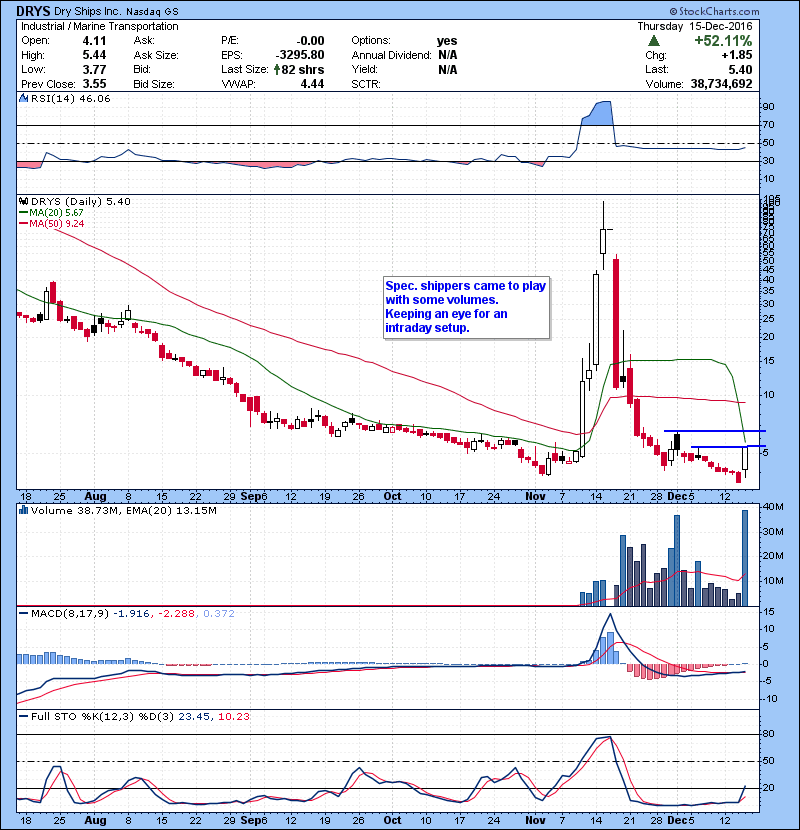Click the green MA(20) legend line
The width and height of the screenshot is (800, 830).
click(x=23, y=212)
